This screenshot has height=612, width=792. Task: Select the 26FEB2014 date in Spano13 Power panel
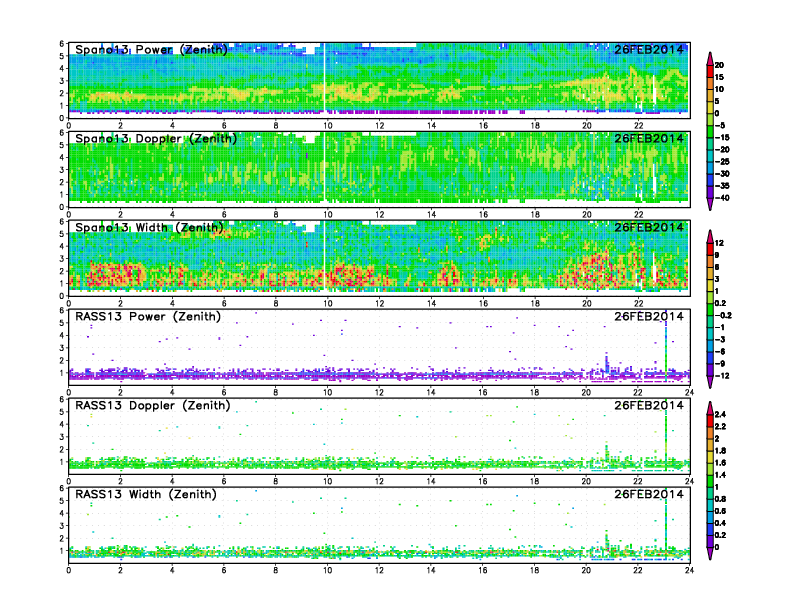649,49
